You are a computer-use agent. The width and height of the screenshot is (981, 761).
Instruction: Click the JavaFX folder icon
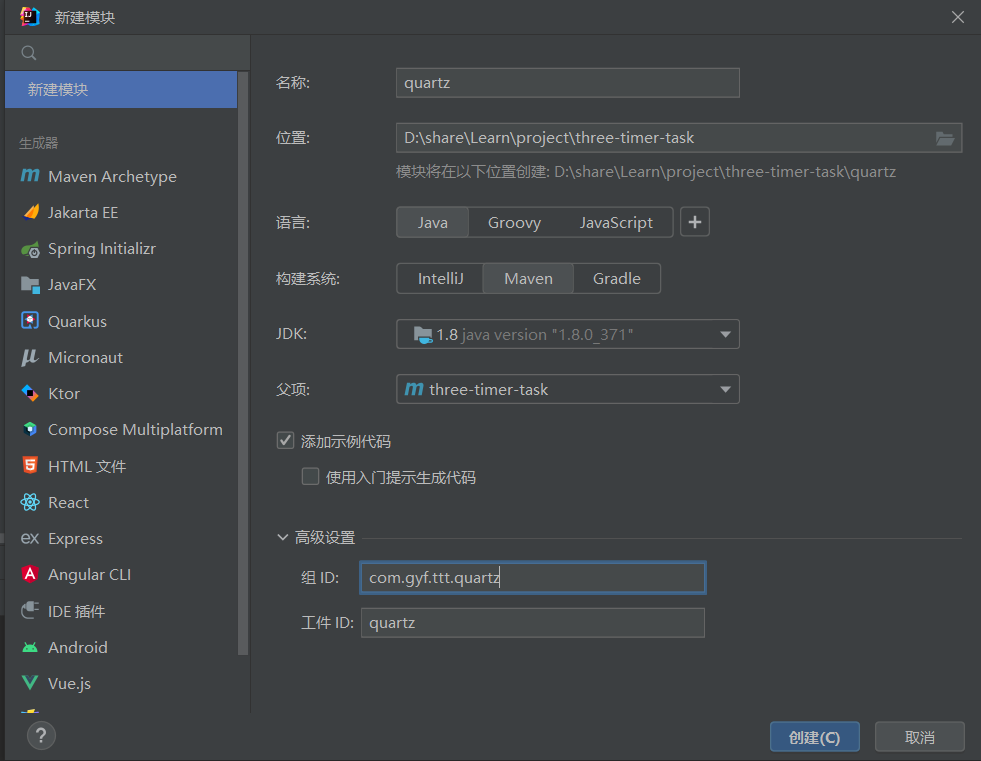tap(30, 285)
